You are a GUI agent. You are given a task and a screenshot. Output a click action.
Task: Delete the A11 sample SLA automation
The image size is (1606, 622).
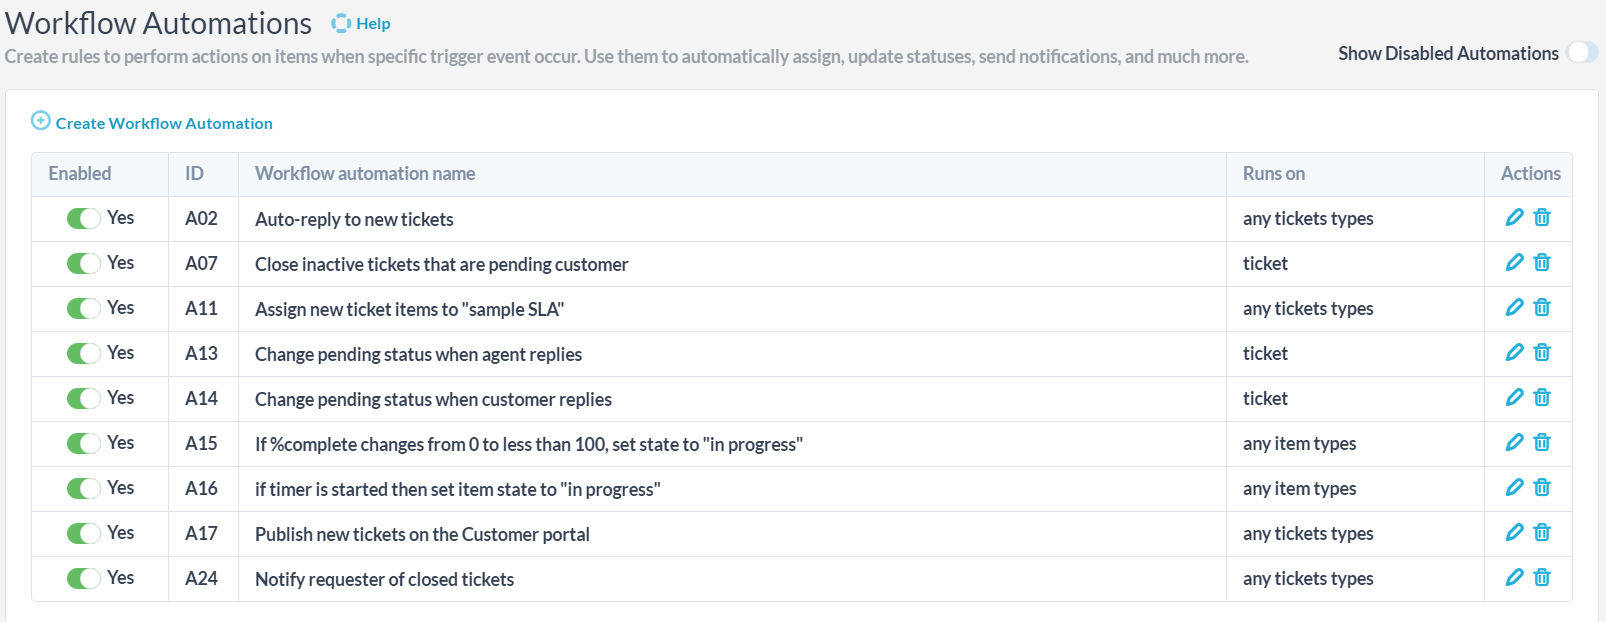tap(1542, 307)
